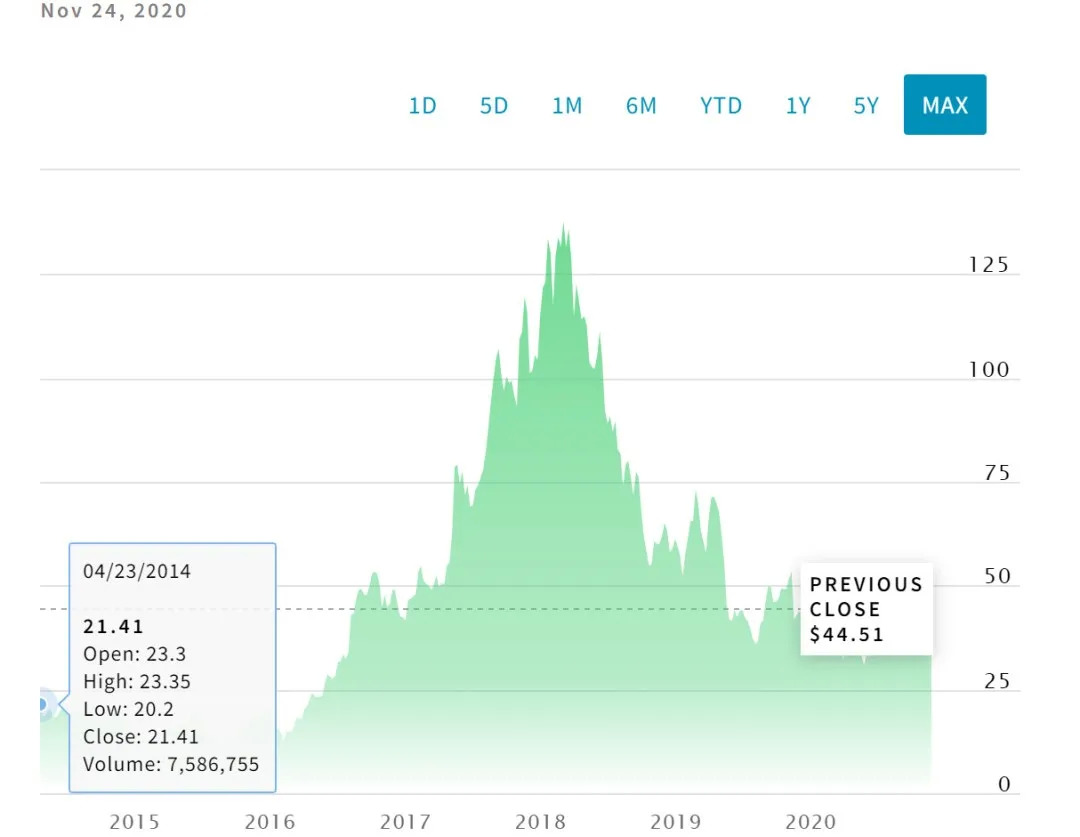Image resolution: width=1080 pixels, height=837 pixels.
Task: Choose the 1M range option
Action: 567,105
